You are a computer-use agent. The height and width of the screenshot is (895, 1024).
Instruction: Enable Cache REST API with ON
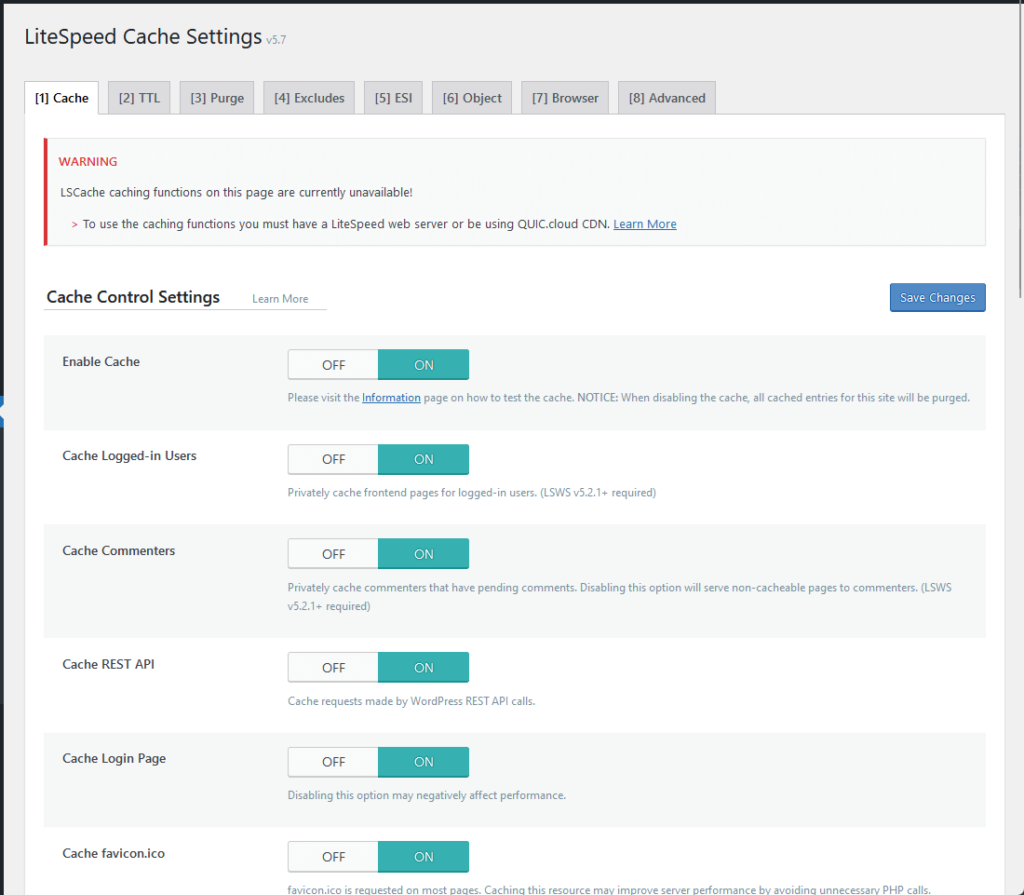(x=423, y=668)
